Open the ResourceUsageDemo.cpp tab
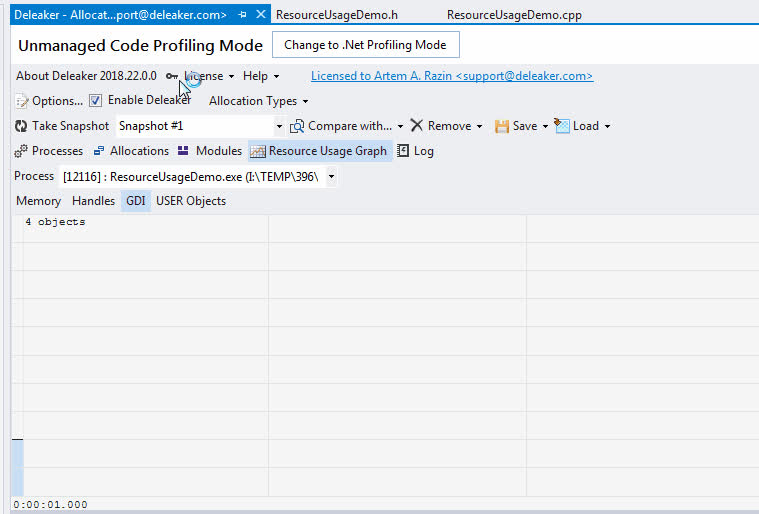 (x=514, y=15)
